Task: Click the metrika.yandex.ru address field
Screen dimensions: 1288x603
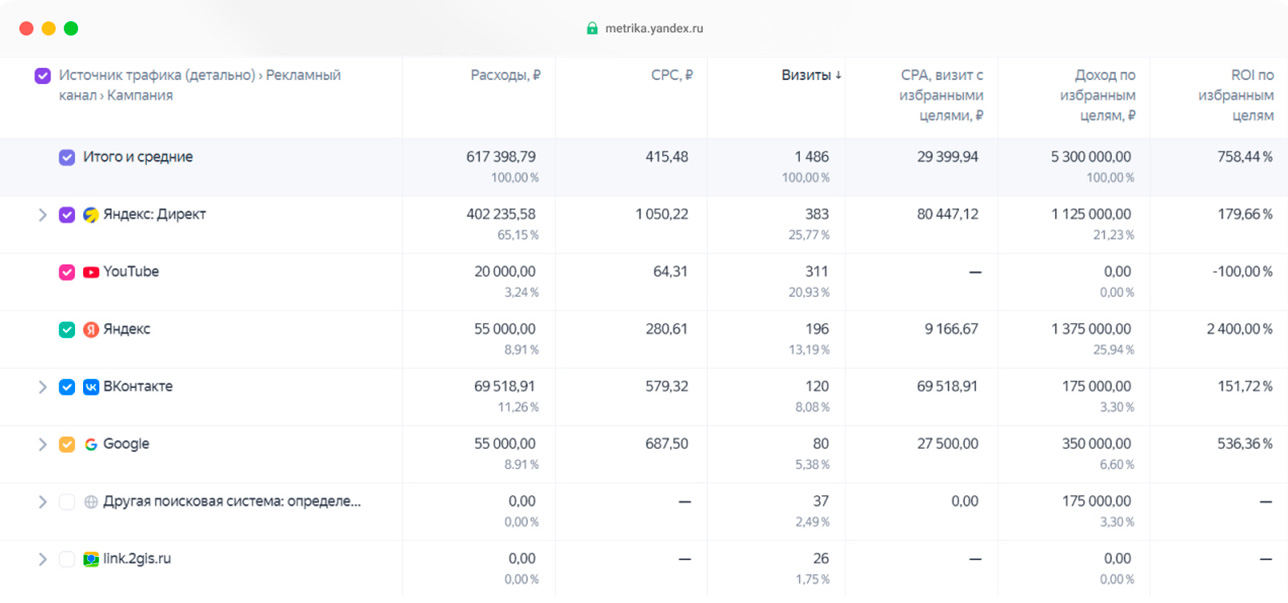Action: (x=644, y=28)
